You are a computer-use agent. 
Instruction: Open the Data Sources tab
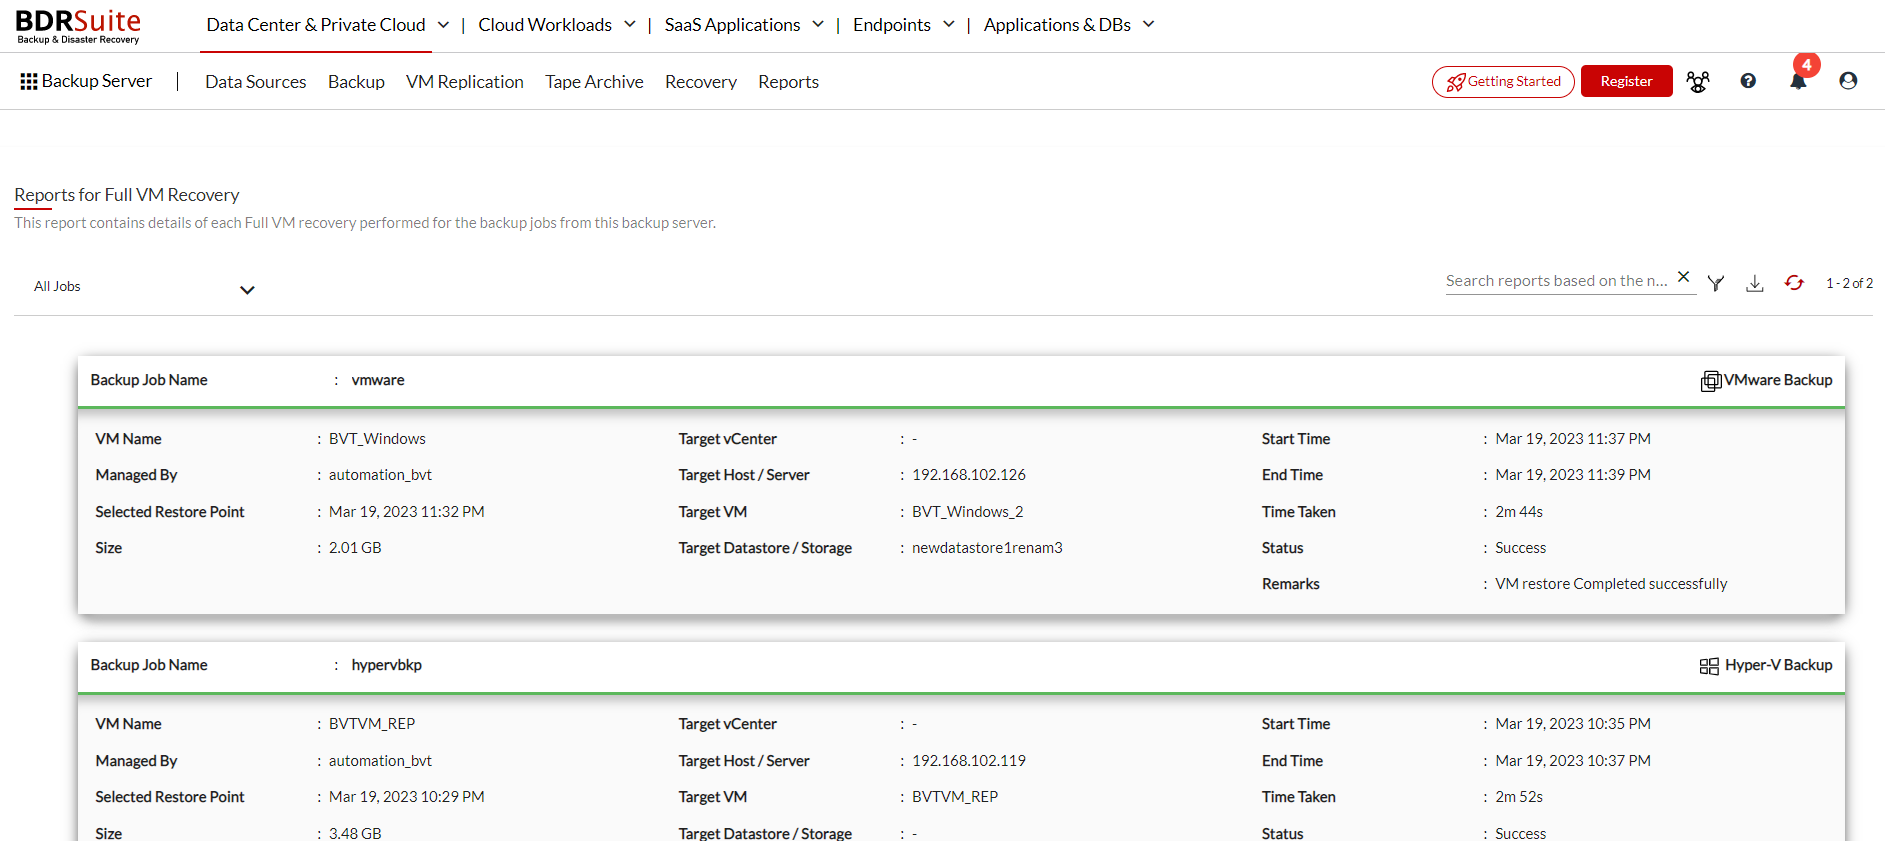click(256, 82)
